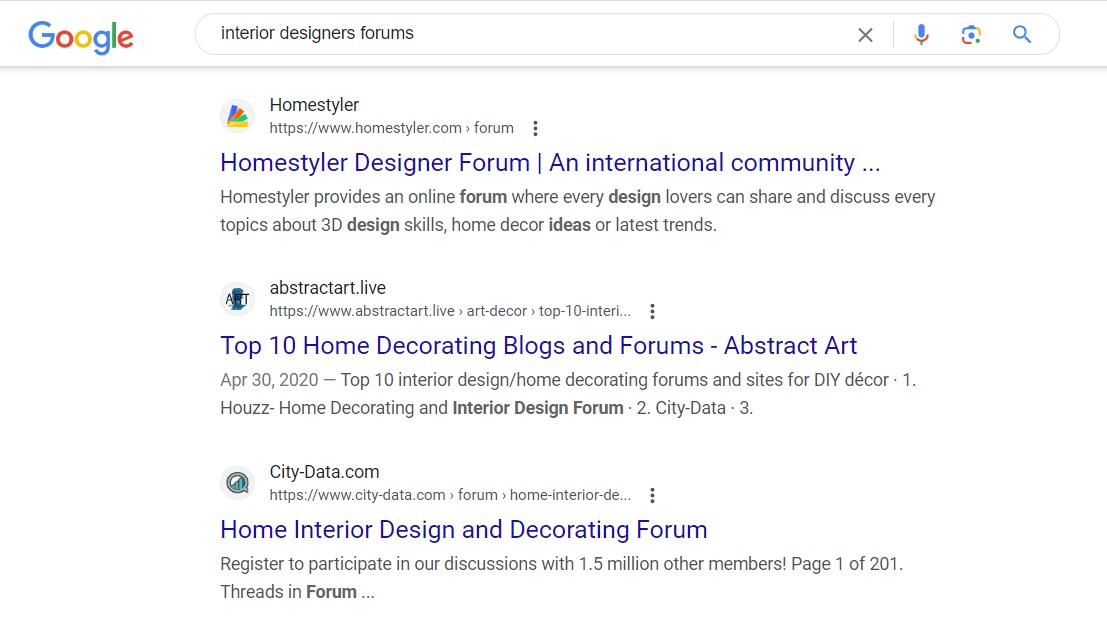Select the homestyler.com forum URL breadcrumb
Screen dimensions: 1107x622
392,128
